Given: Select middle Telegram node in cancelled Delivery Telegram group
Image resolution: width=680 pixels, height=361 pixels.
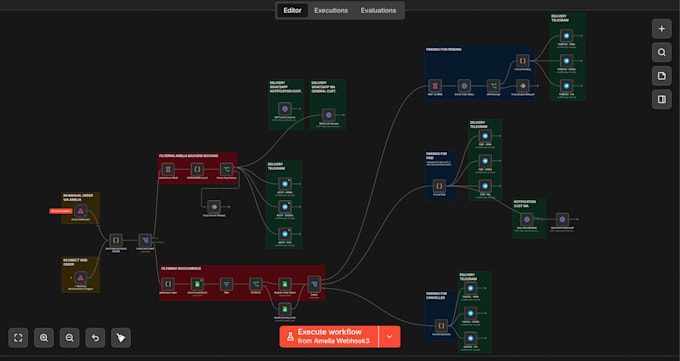Looking at the screenshot, I should 471,313.
